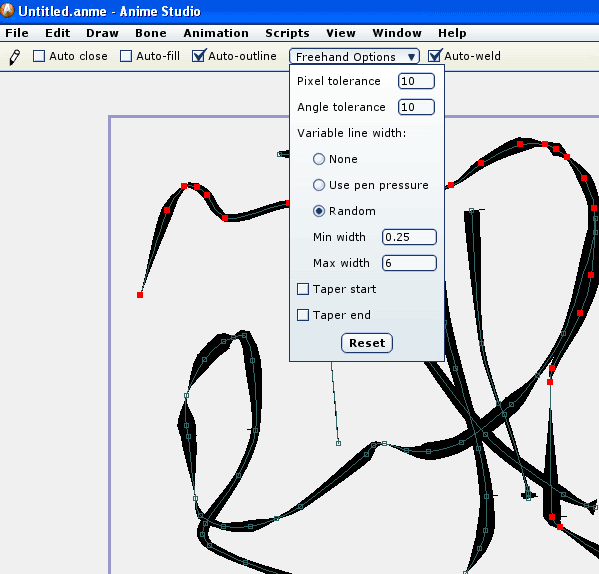Image resolution: width=599 pixels, height=574 pixels.
Task: Open the Draw menu
Action: pos(102,33)
